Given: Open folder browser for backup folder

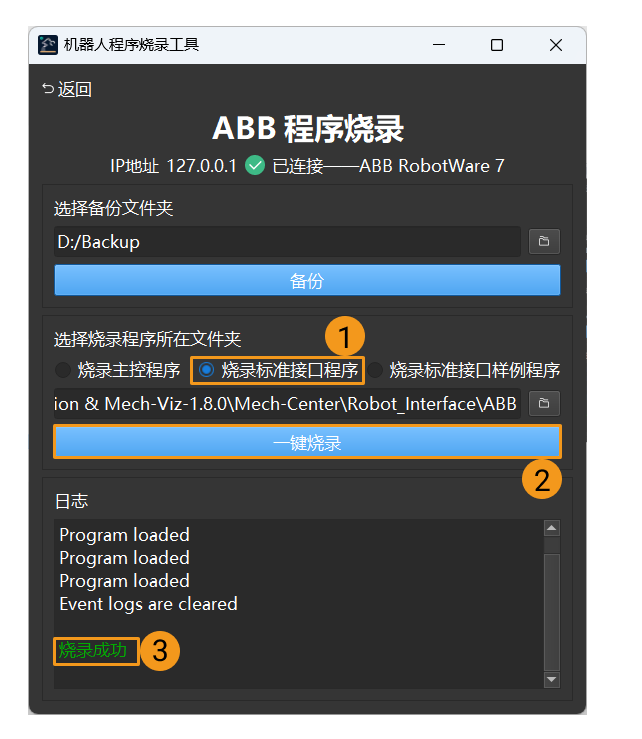Looking at the screenshot, I should coord(544,241).
